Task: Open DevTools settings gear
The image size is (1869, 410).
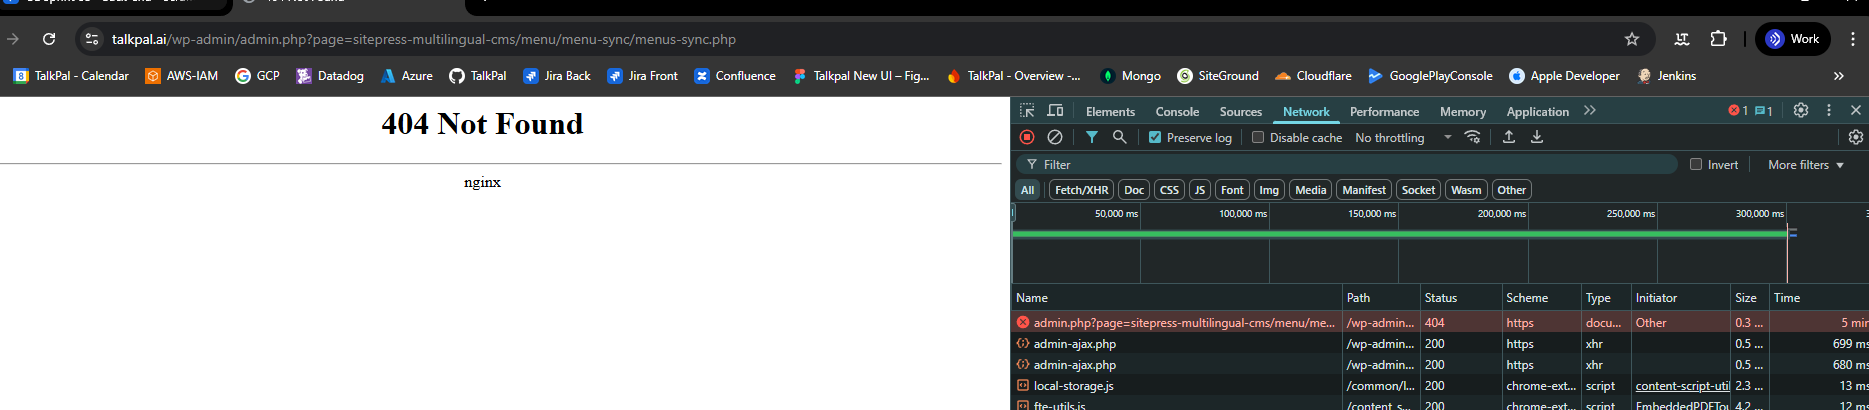Action: tap(1801, 111)
